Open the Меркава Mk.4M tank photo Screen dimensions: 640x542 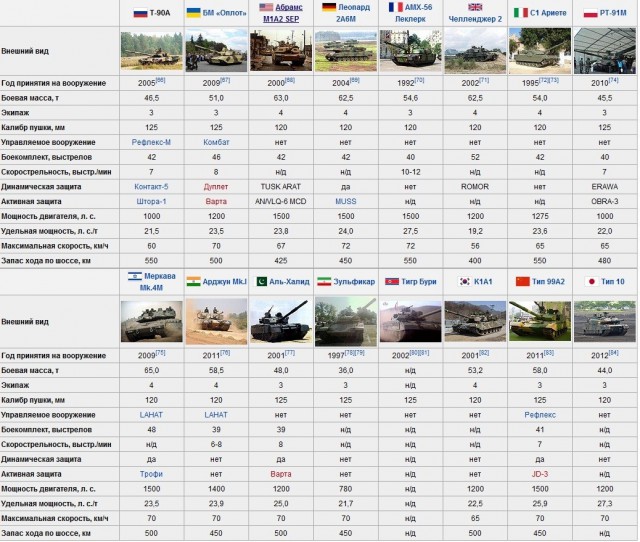(151, 322)
